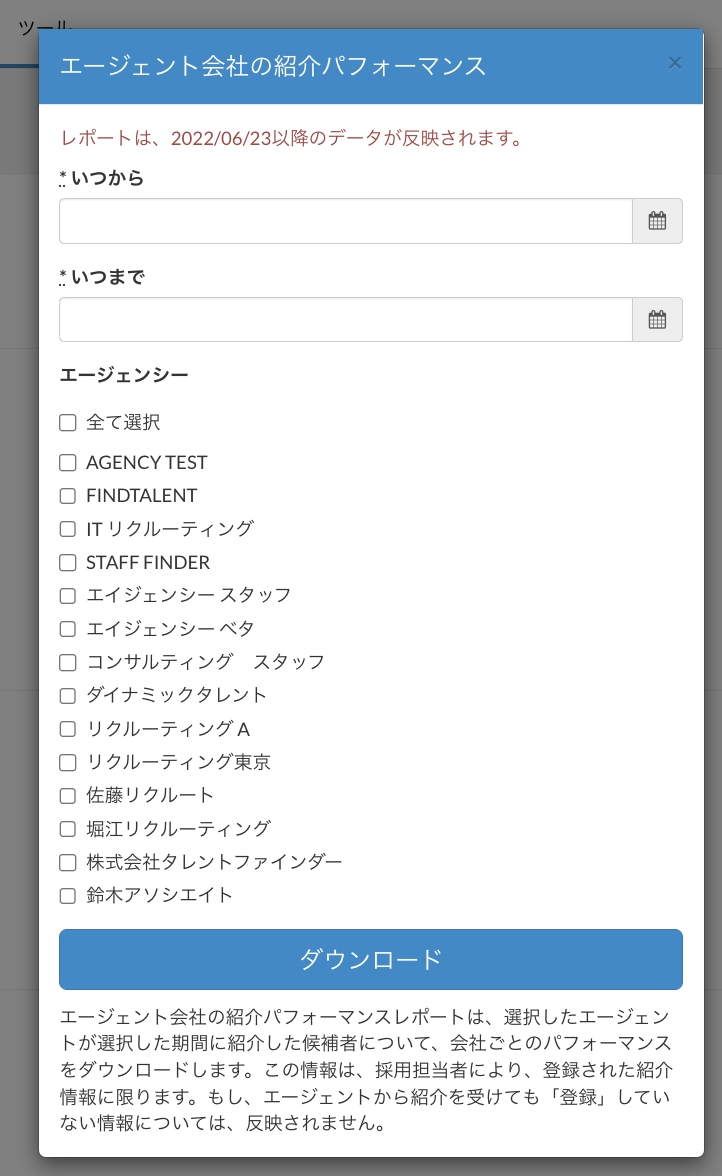Close the エージェント会社の紹介パフォーマンス dialog
Viewport: 722px width, 1176px height.
675,63
